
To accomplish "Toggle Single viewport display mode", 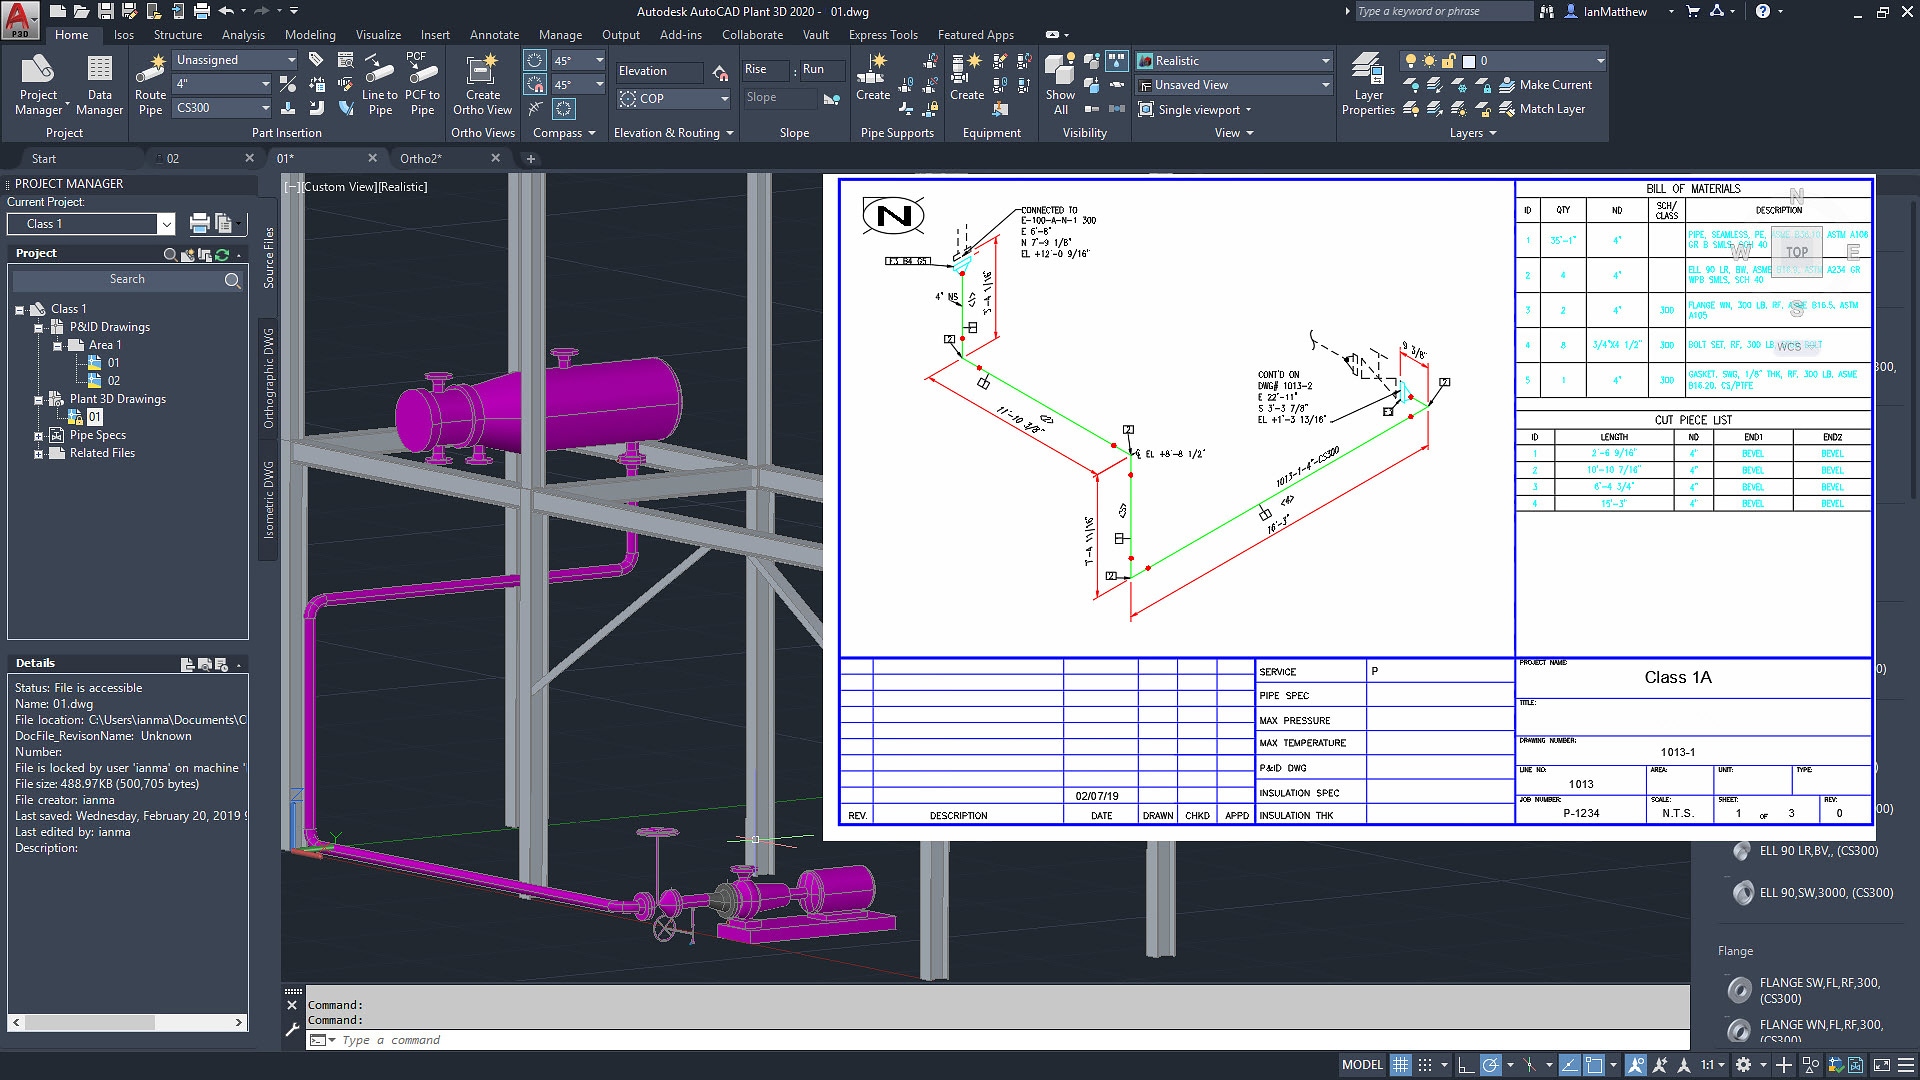I will click(1193, 109).
